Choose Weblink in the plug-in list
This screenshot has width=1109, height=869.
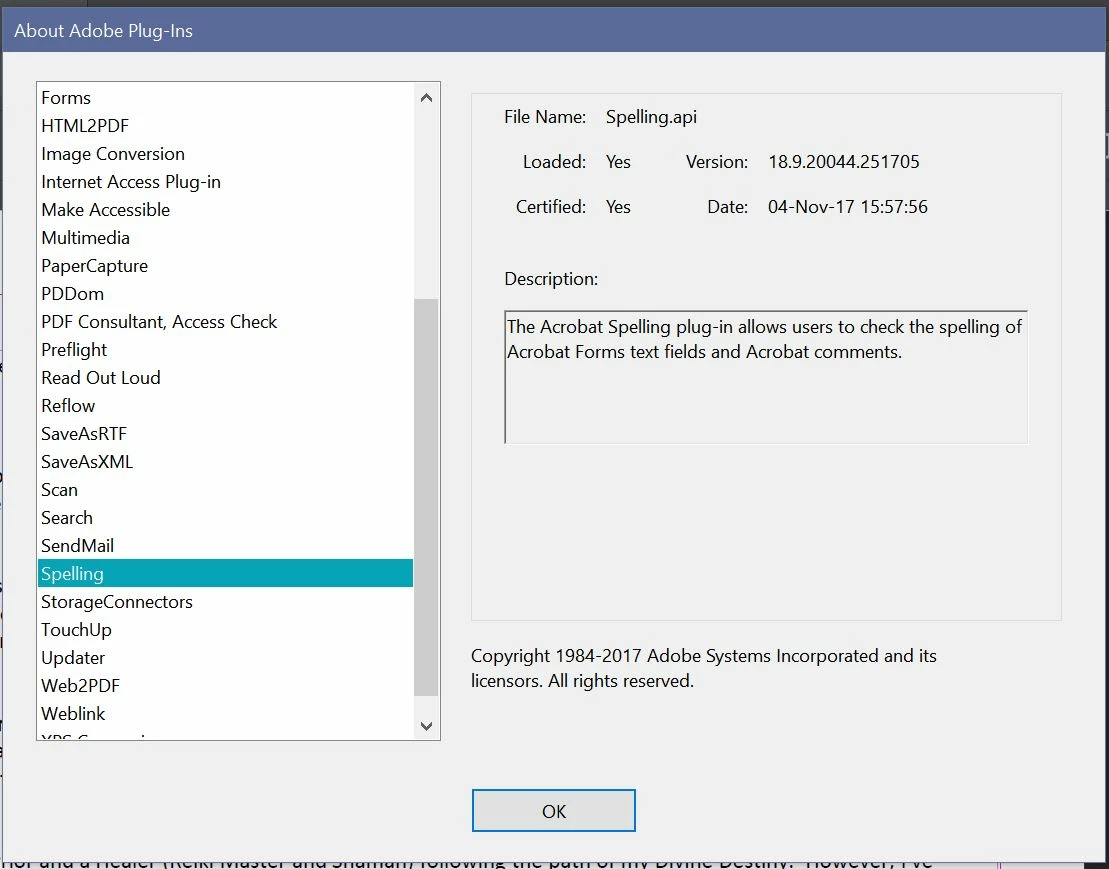click(225, 713)
